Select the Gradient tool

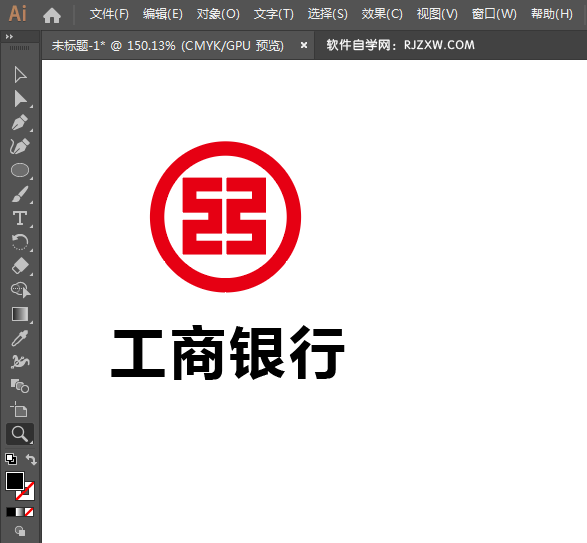point(20,314)
